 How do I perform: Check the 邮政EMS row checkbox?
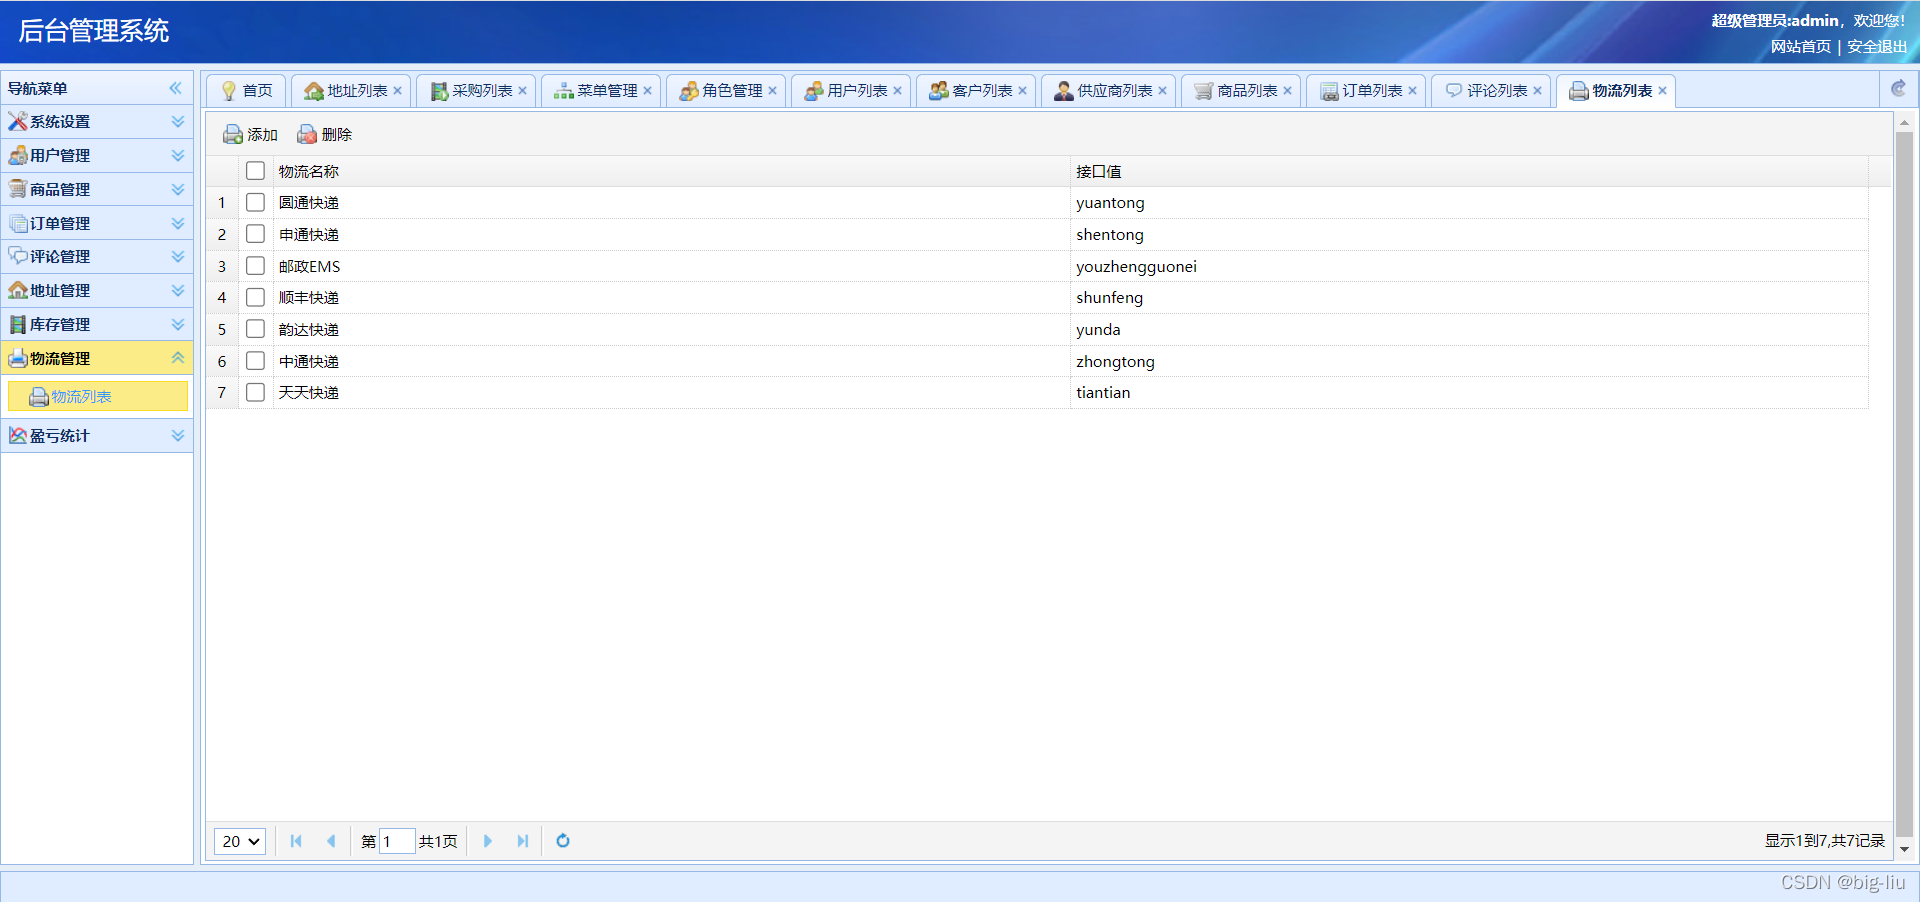pos(255,266)
